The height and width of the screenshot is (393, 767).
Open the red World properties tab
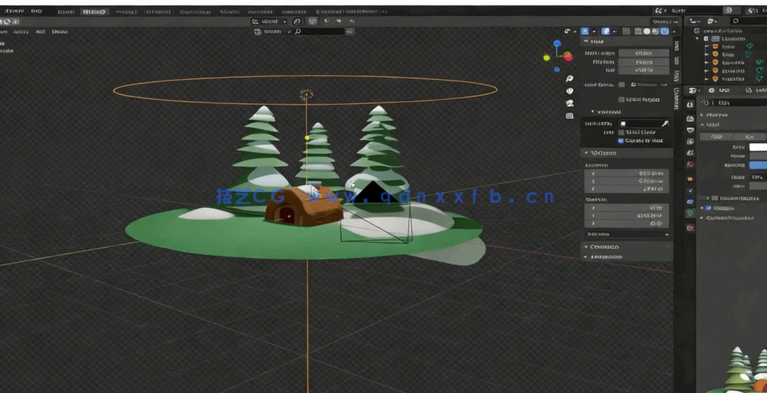click(690, 164)
